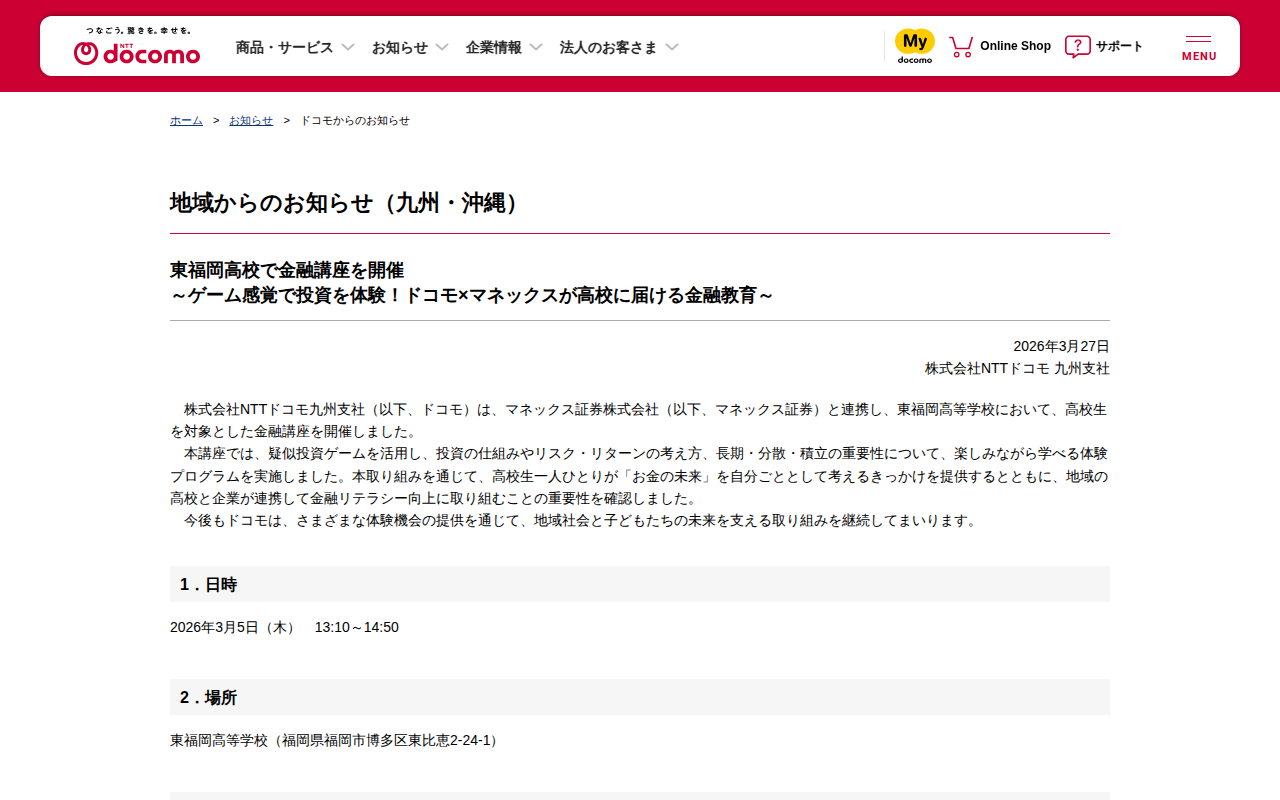
Task: Click the ドコモからのお知らせ breadcrumb text
Action: pos(355,120)
